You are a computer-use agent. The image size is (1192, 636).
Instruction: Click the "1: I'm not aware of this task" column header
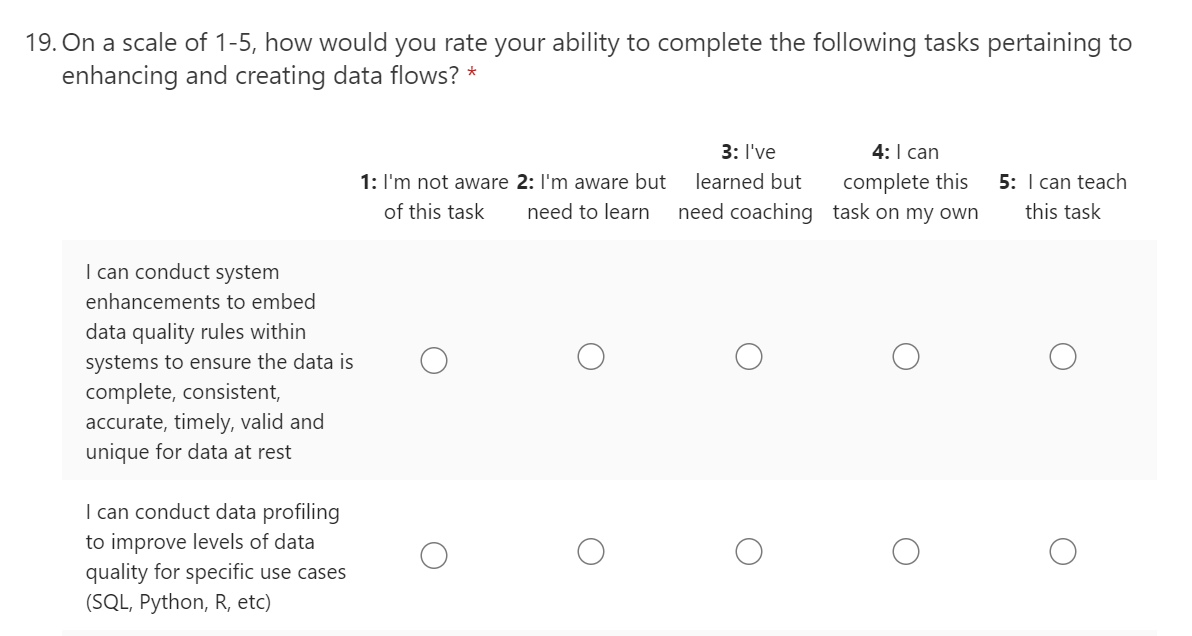[433, 197]
